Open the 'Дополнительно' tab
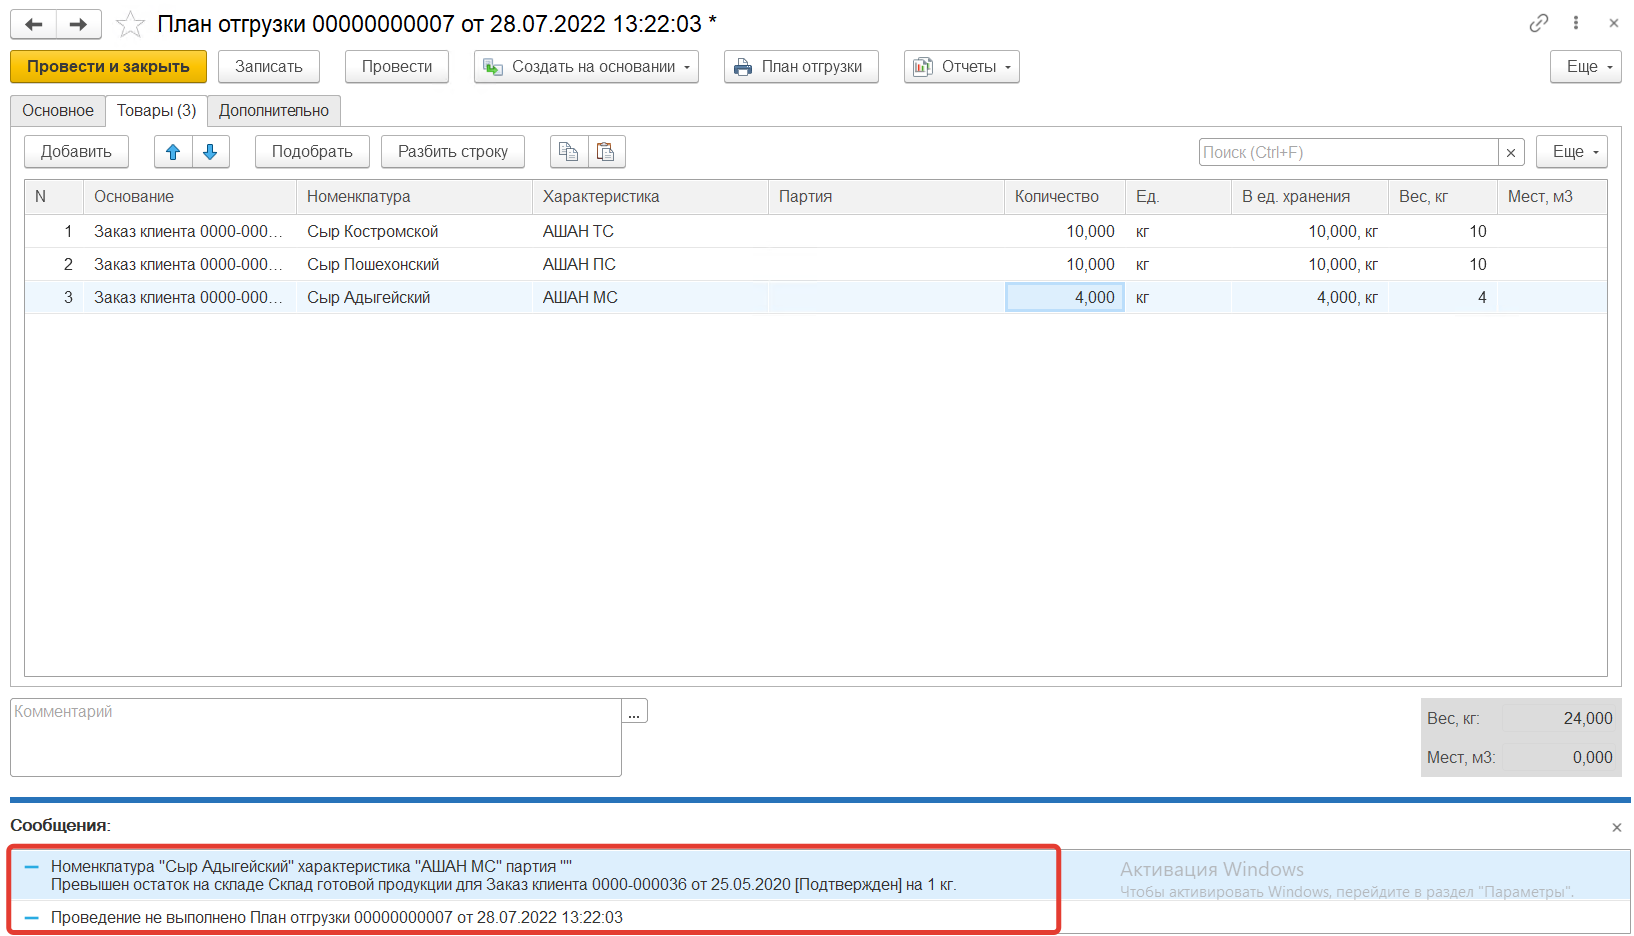The image size is (1634, 936). [x=273, y=111]
